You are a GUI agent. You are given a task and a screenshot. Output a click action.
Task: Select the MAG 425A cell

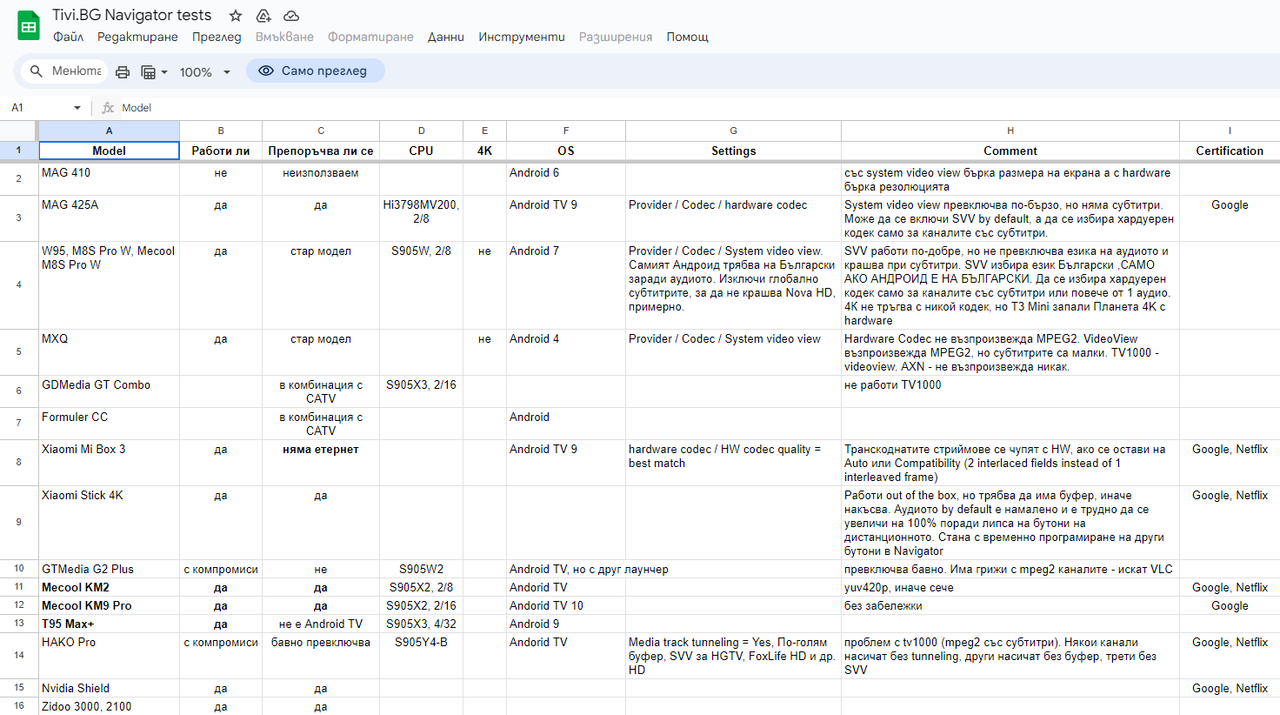point(109,219)
